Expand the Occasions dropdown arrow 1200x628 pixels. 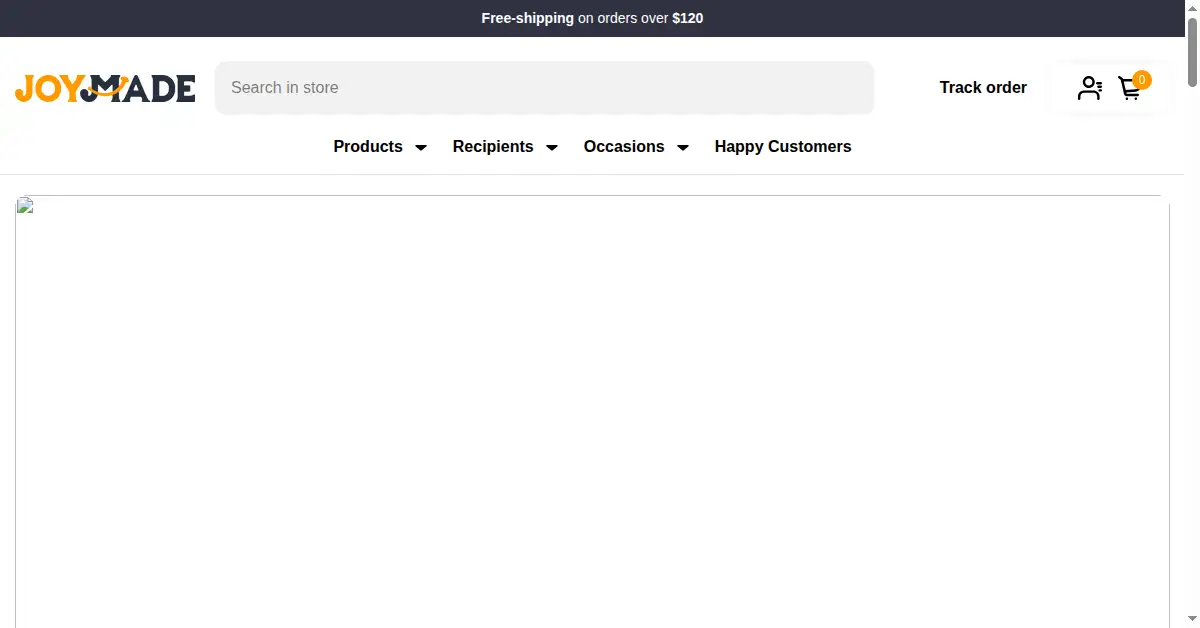point(683,147)
